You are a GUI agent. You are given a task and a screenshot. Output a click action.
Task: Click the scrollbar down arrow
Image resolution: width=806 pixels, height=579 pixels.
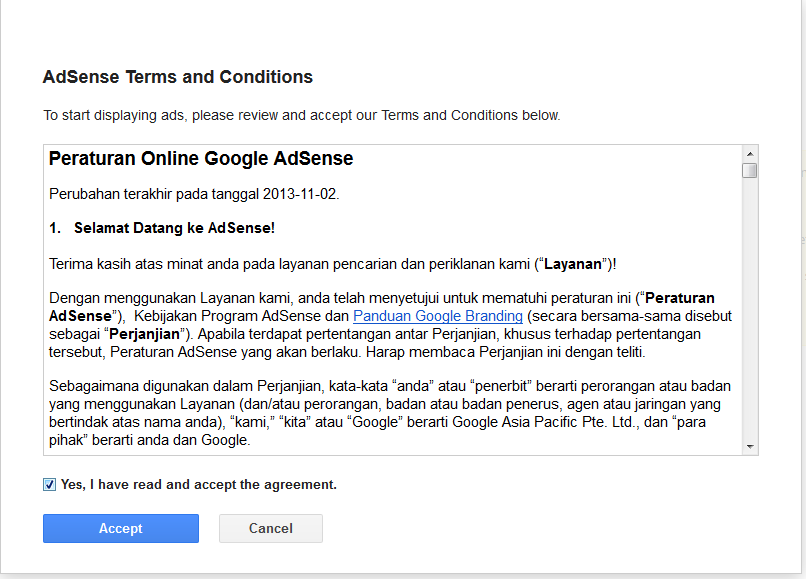(749, 444)
